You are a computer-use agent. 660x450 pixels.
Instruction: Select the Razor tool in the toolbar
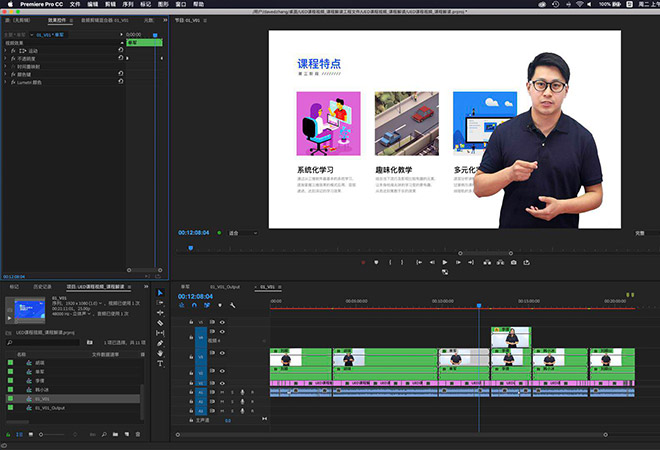[x=160, y=323]
